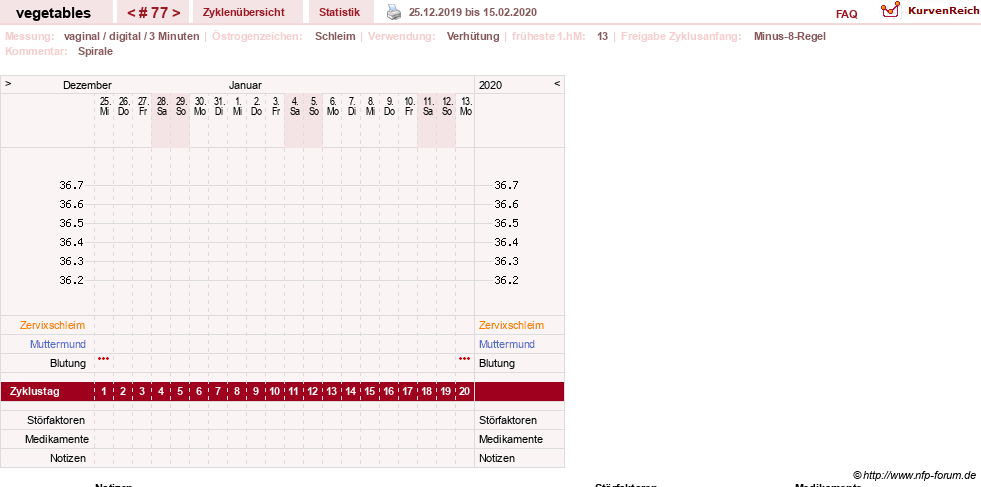Click the date range 25.12.2019 bis 15.02.2020
The image size is (981, 487).
pos(472,12)
